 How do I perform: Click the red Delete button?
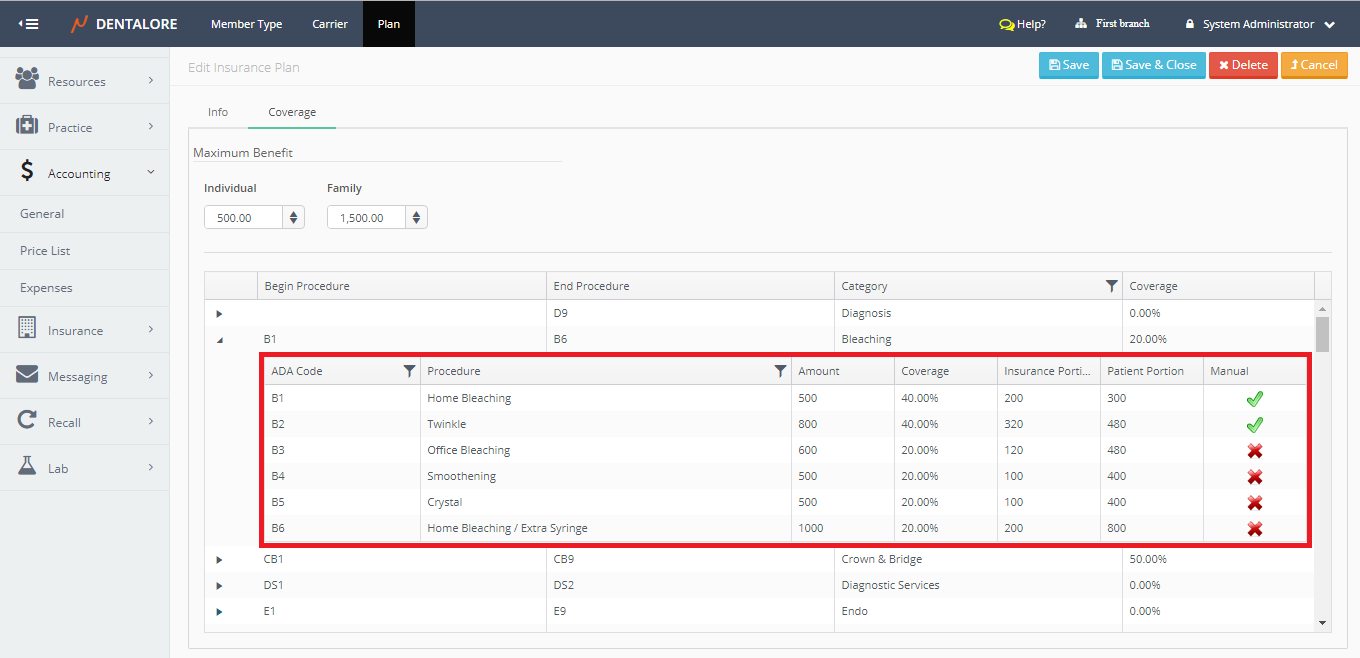[1242, 65]
